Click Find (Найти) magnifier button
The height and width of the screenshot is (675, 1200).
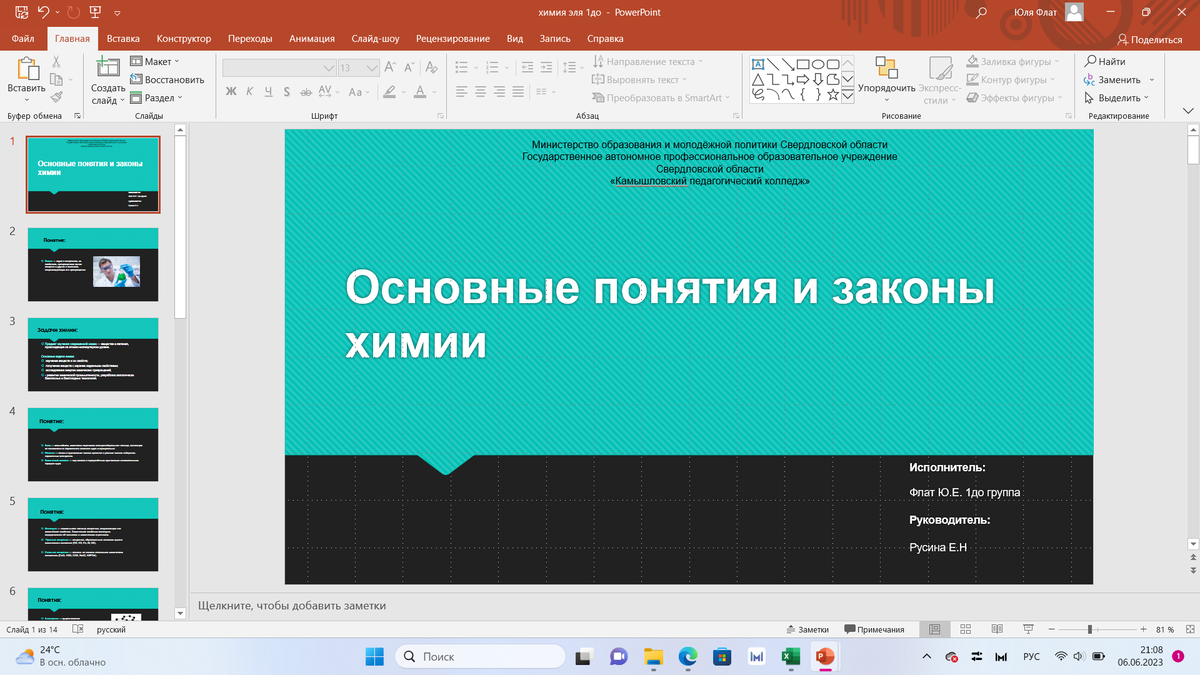pyautogui.click(x=1105, y=61)
